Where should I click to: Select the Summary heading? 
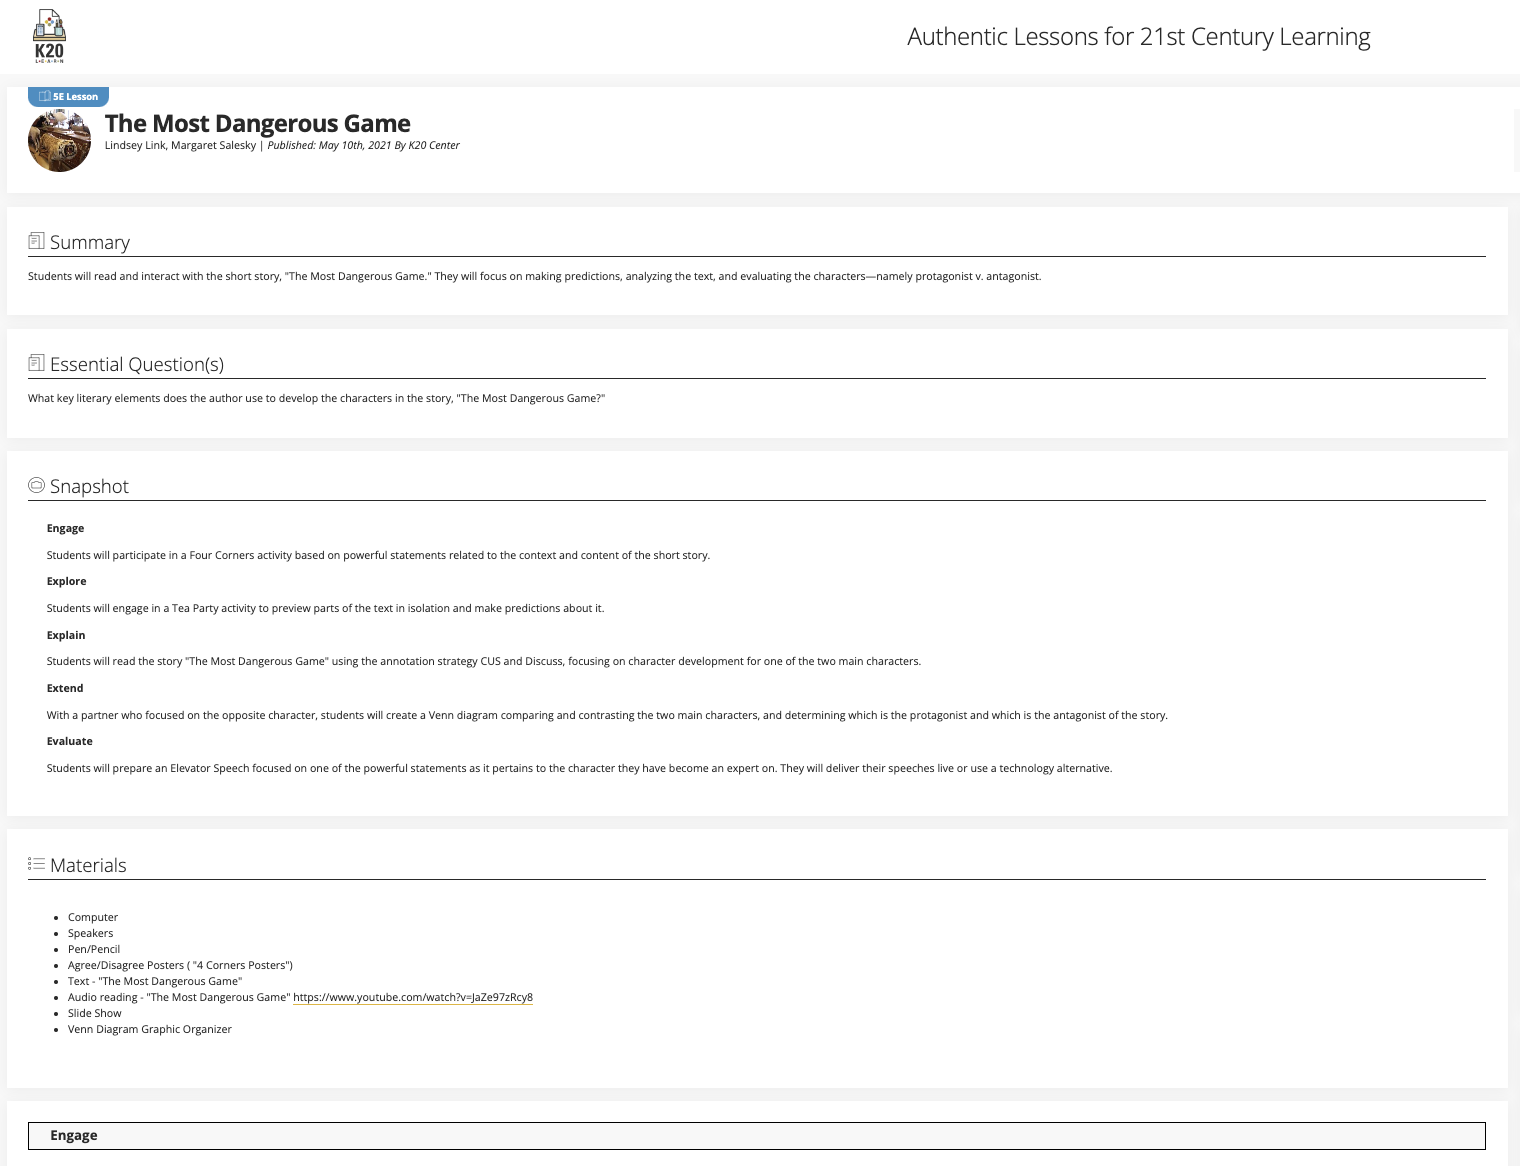[90, 242]
